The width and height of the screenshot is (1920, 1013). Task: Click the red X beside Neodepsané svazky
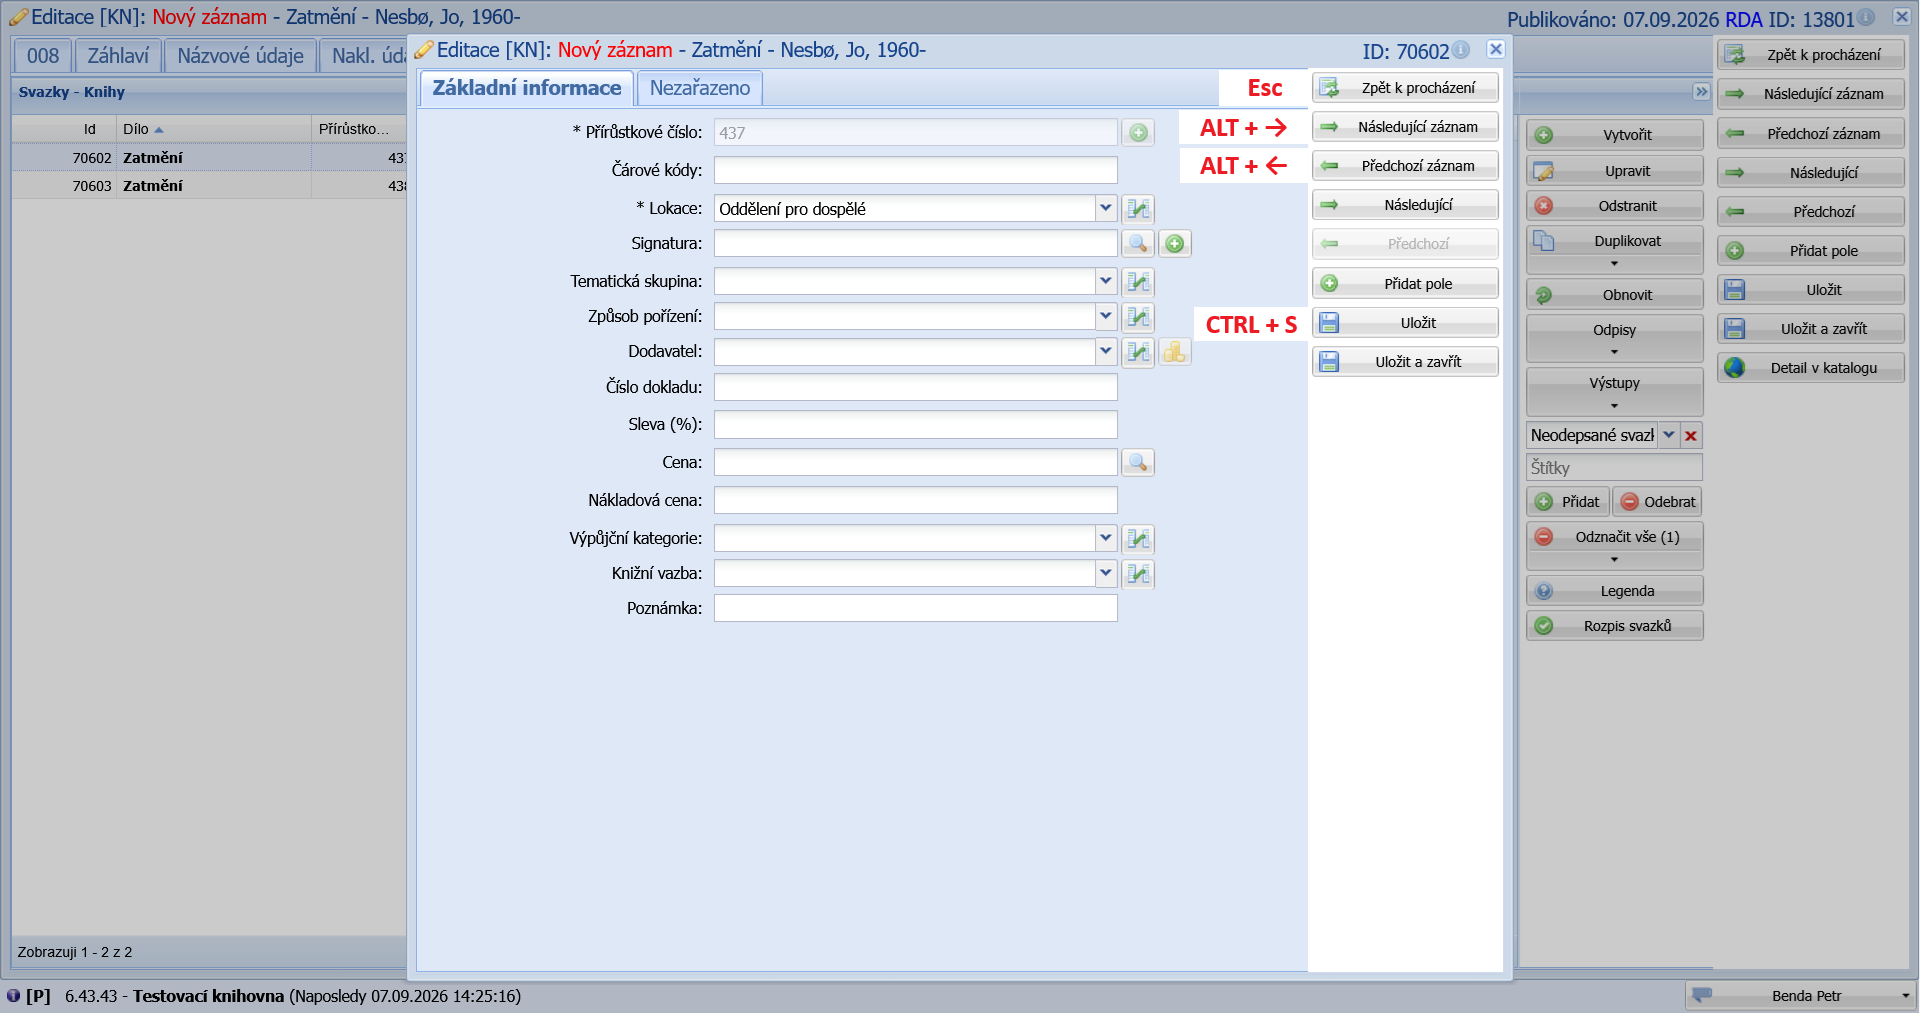[1691, 436]
